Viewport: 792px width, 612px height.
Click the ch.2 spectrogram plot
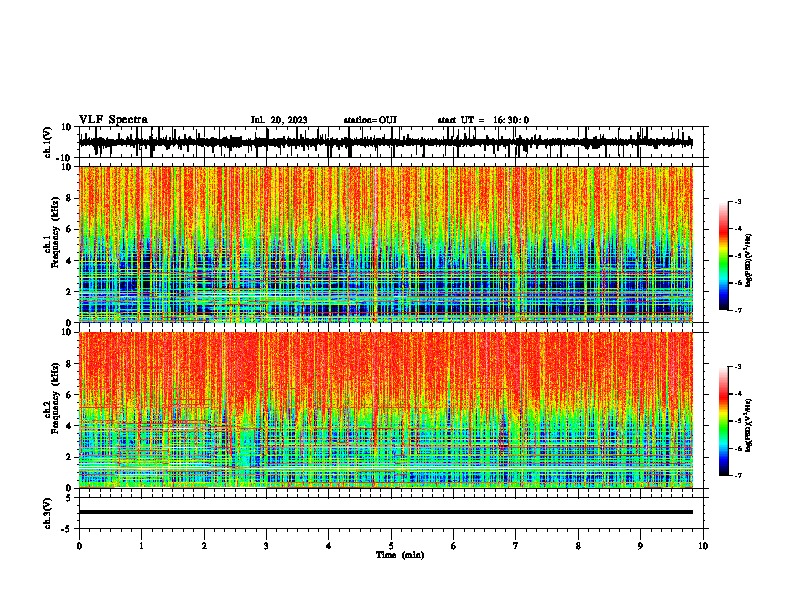coord(386,410)
